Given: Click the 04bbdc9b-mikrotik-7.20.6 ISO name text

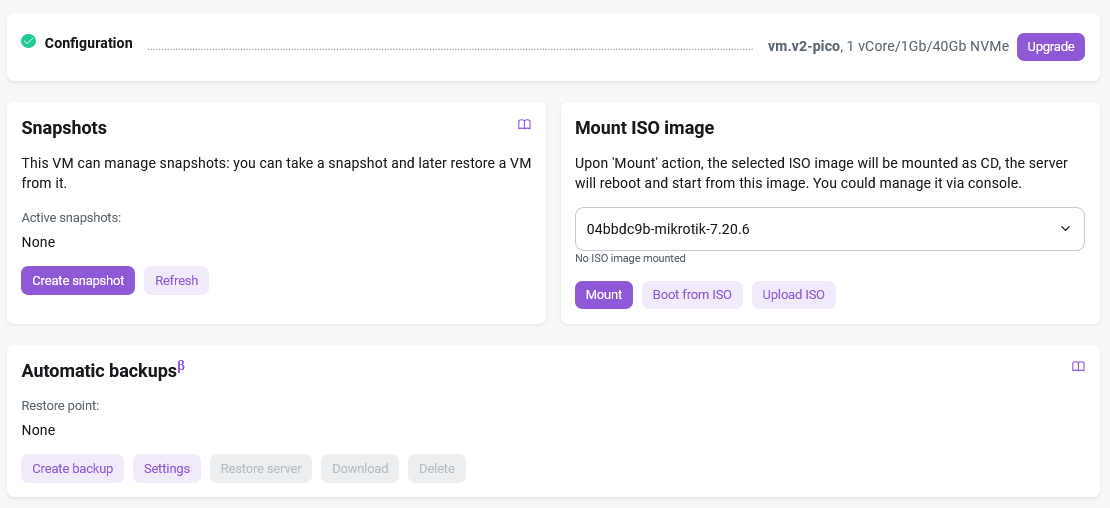Looking at the screenshot, I should [x=668, y=229].
